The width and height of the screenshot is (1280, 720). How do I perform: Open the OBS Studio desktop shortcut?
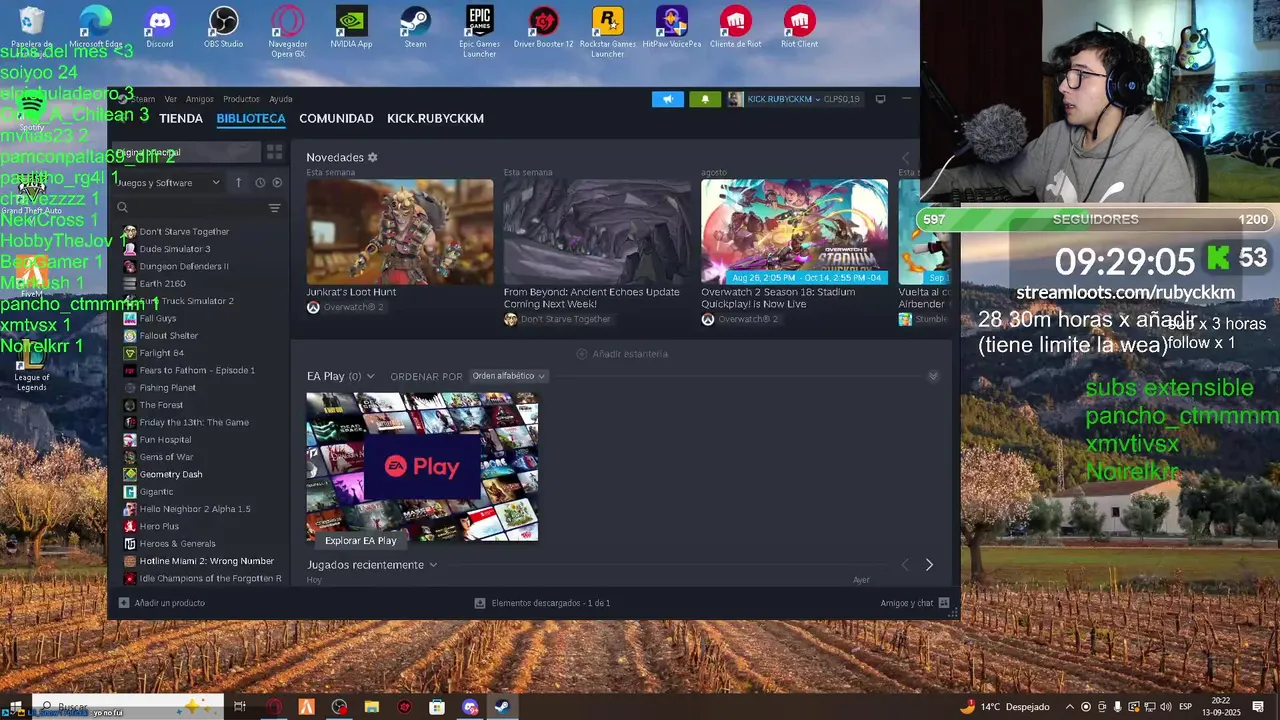pyautogui.click(x=223, y=27)
